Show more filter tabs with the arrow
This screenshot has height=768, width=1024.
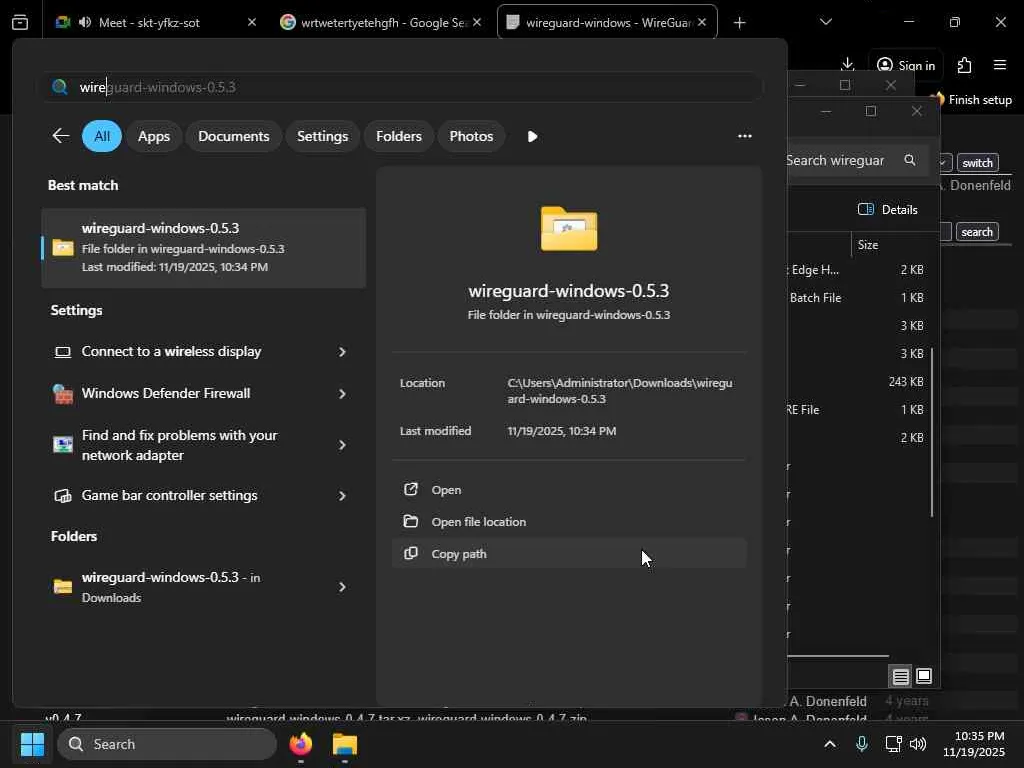coord(532,136)
